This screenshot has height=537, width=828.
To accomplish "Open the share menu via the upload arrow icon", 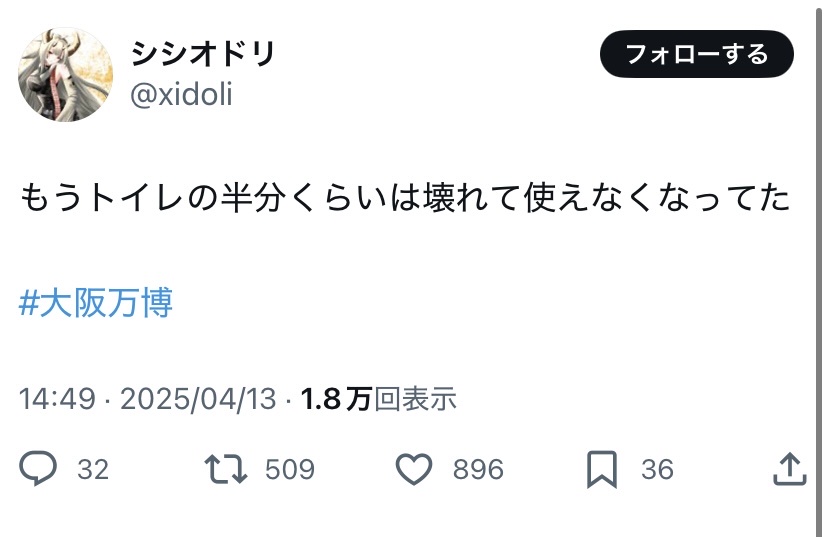I will coord(790,468).
